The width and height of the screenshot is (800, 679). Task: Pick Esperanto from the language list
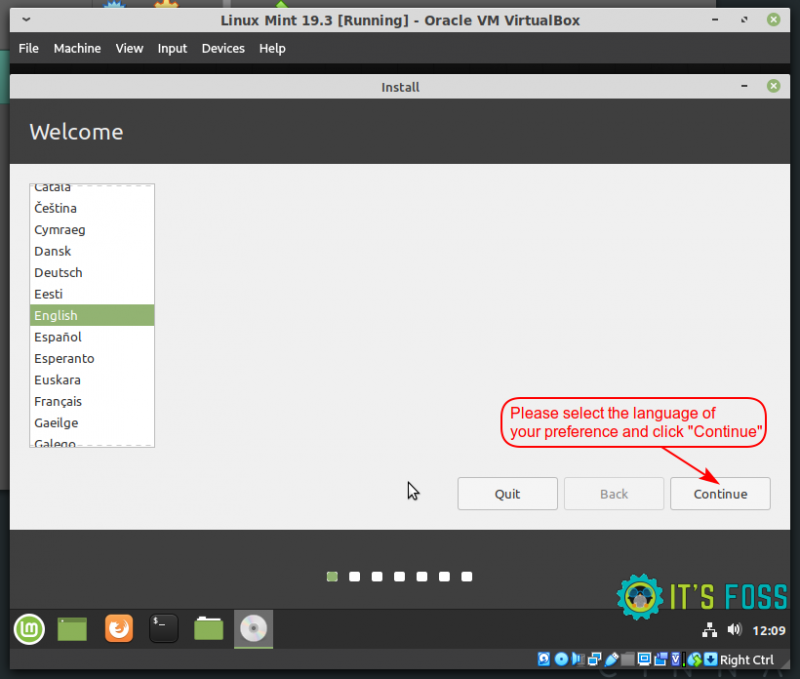point(92,358)
